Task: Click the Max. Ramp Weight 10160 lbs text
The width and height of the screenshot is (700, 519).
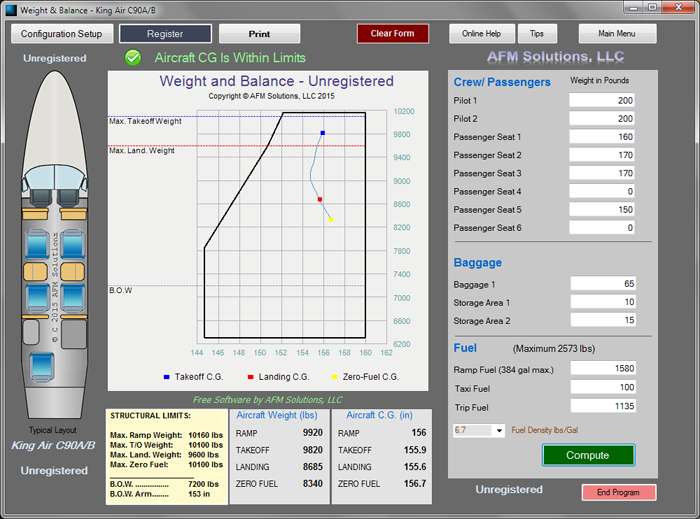Action: (167, 435)
